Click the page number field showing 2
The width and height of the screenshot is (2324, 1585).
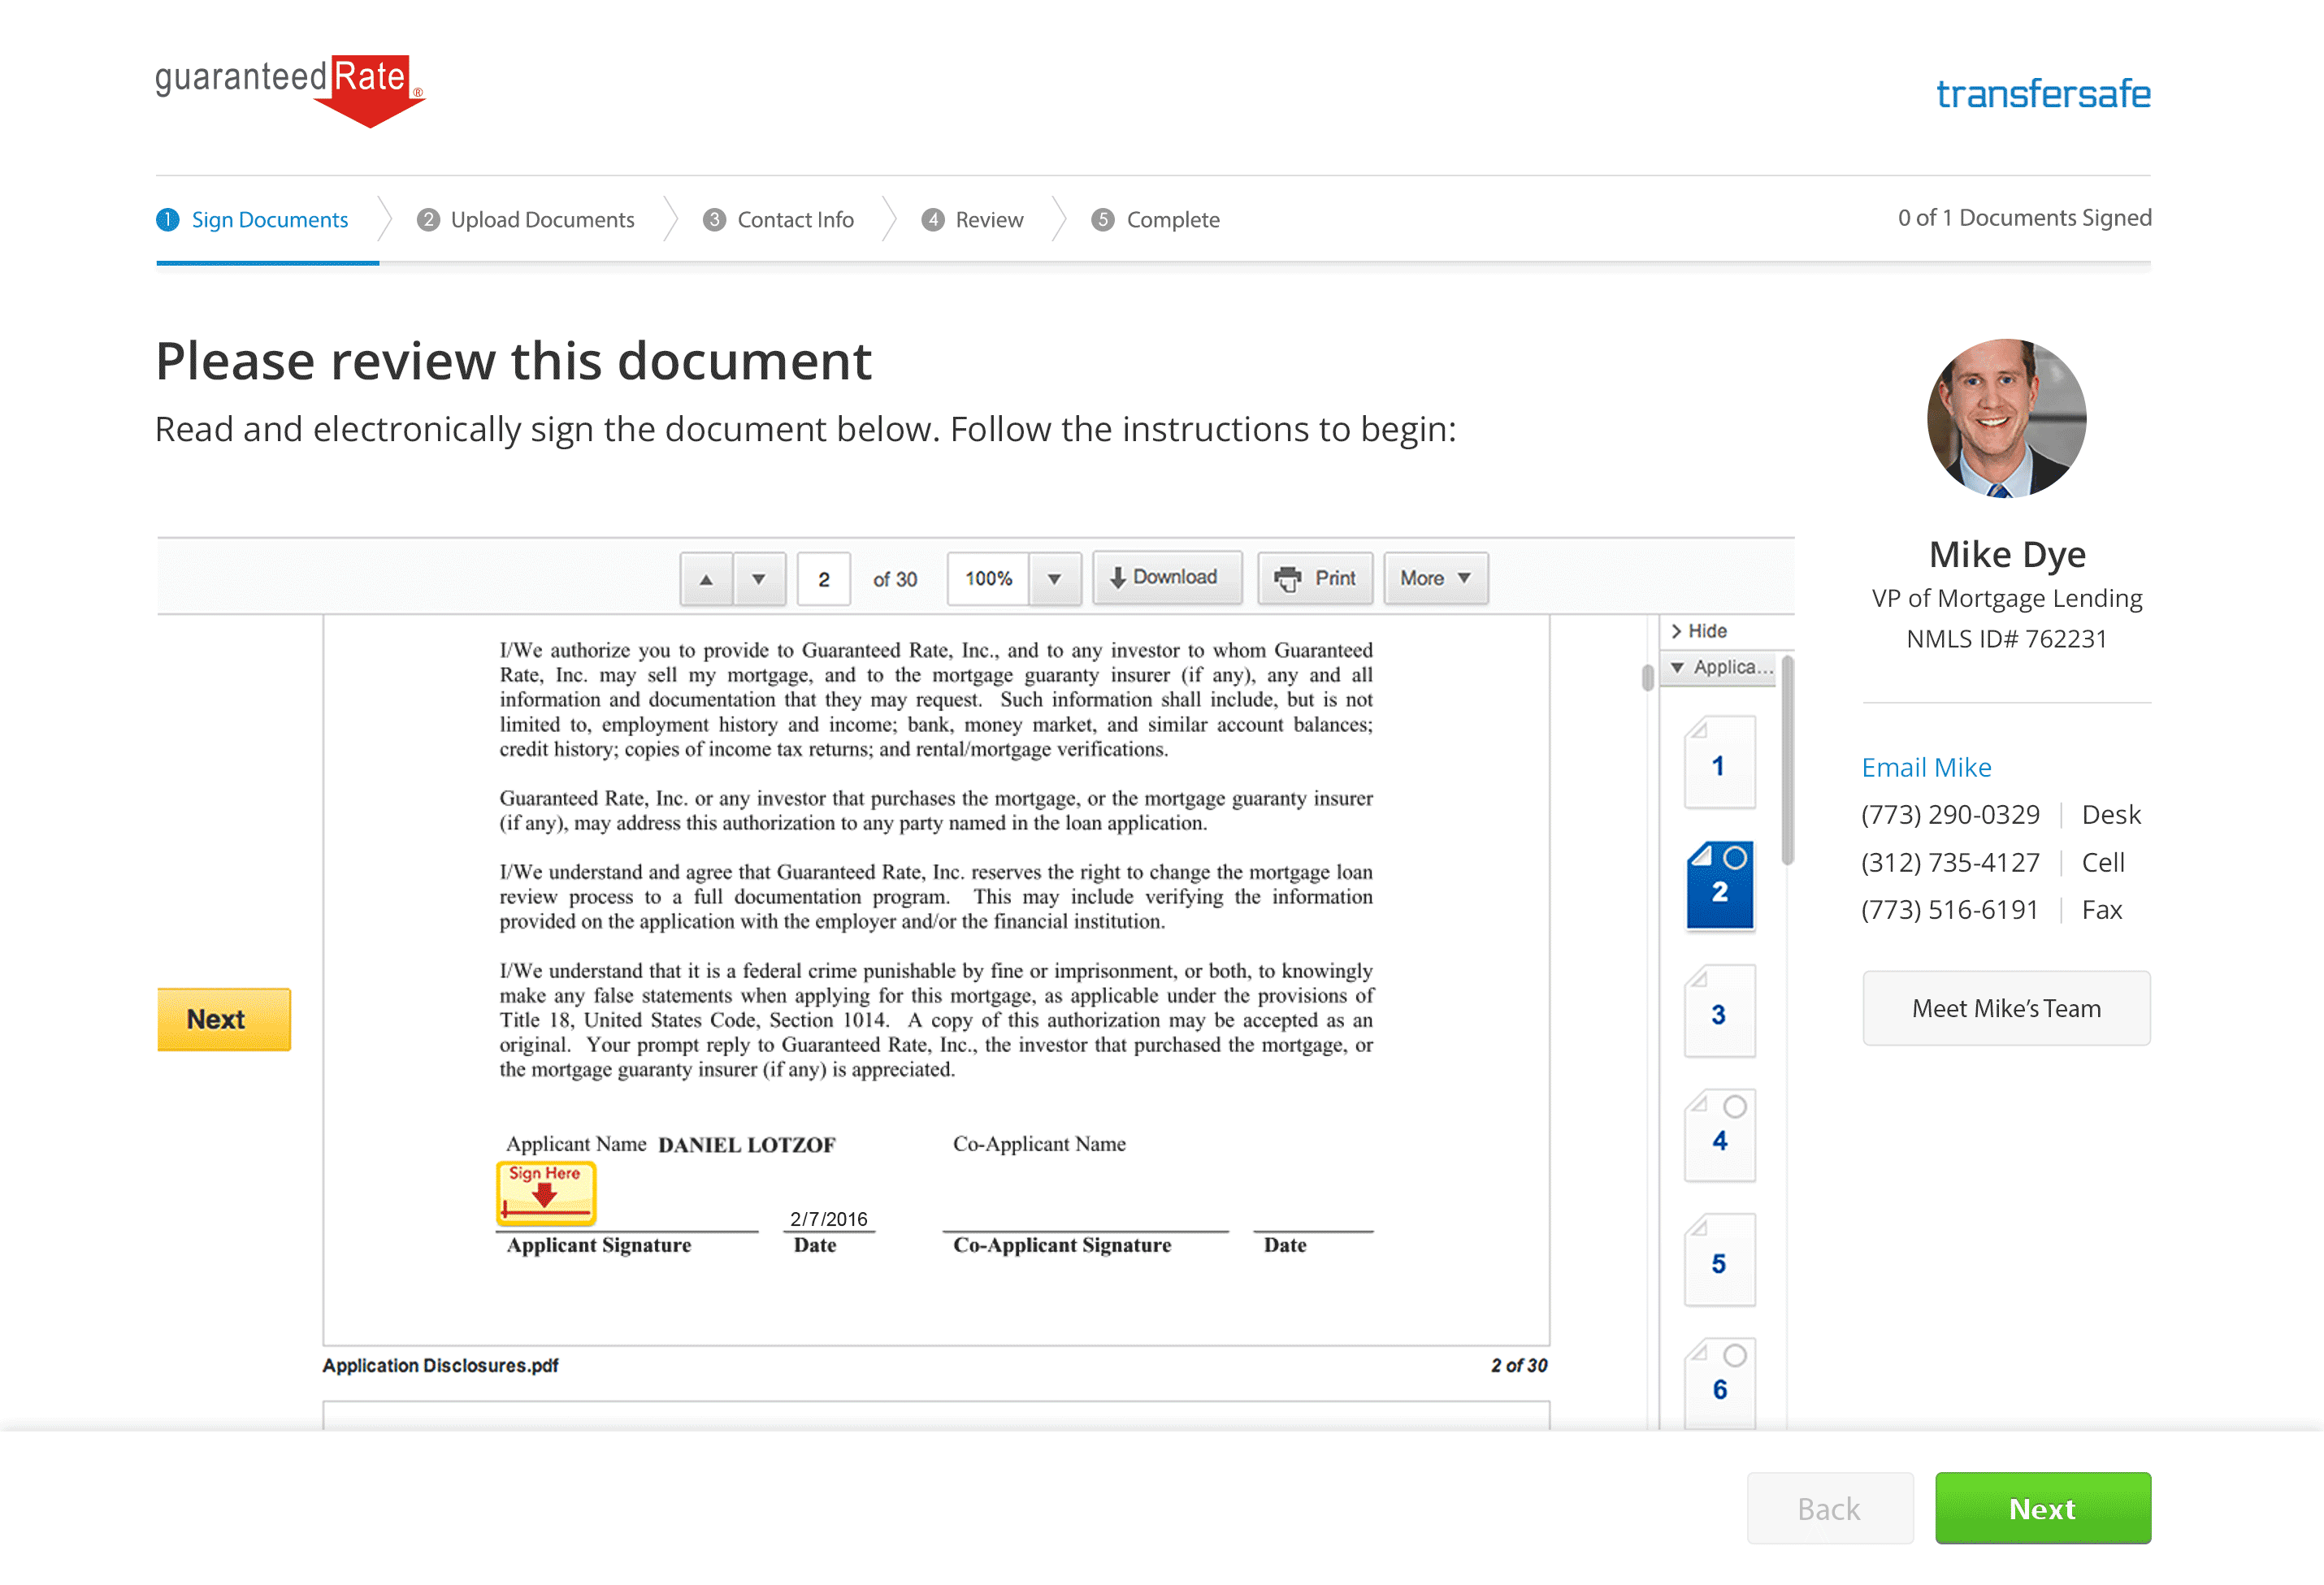[824, 579]
